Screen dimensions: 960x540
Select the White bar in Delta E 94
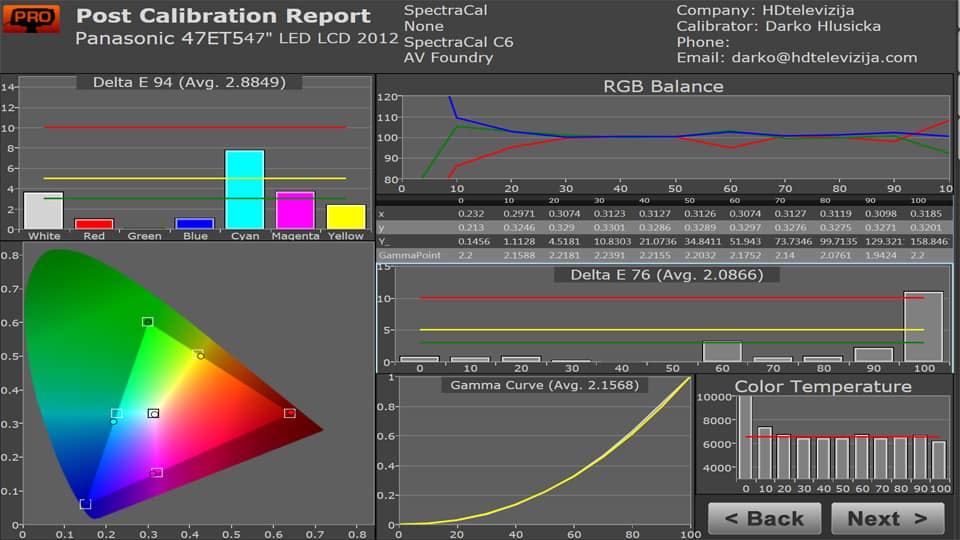click(x=43, y=211)
